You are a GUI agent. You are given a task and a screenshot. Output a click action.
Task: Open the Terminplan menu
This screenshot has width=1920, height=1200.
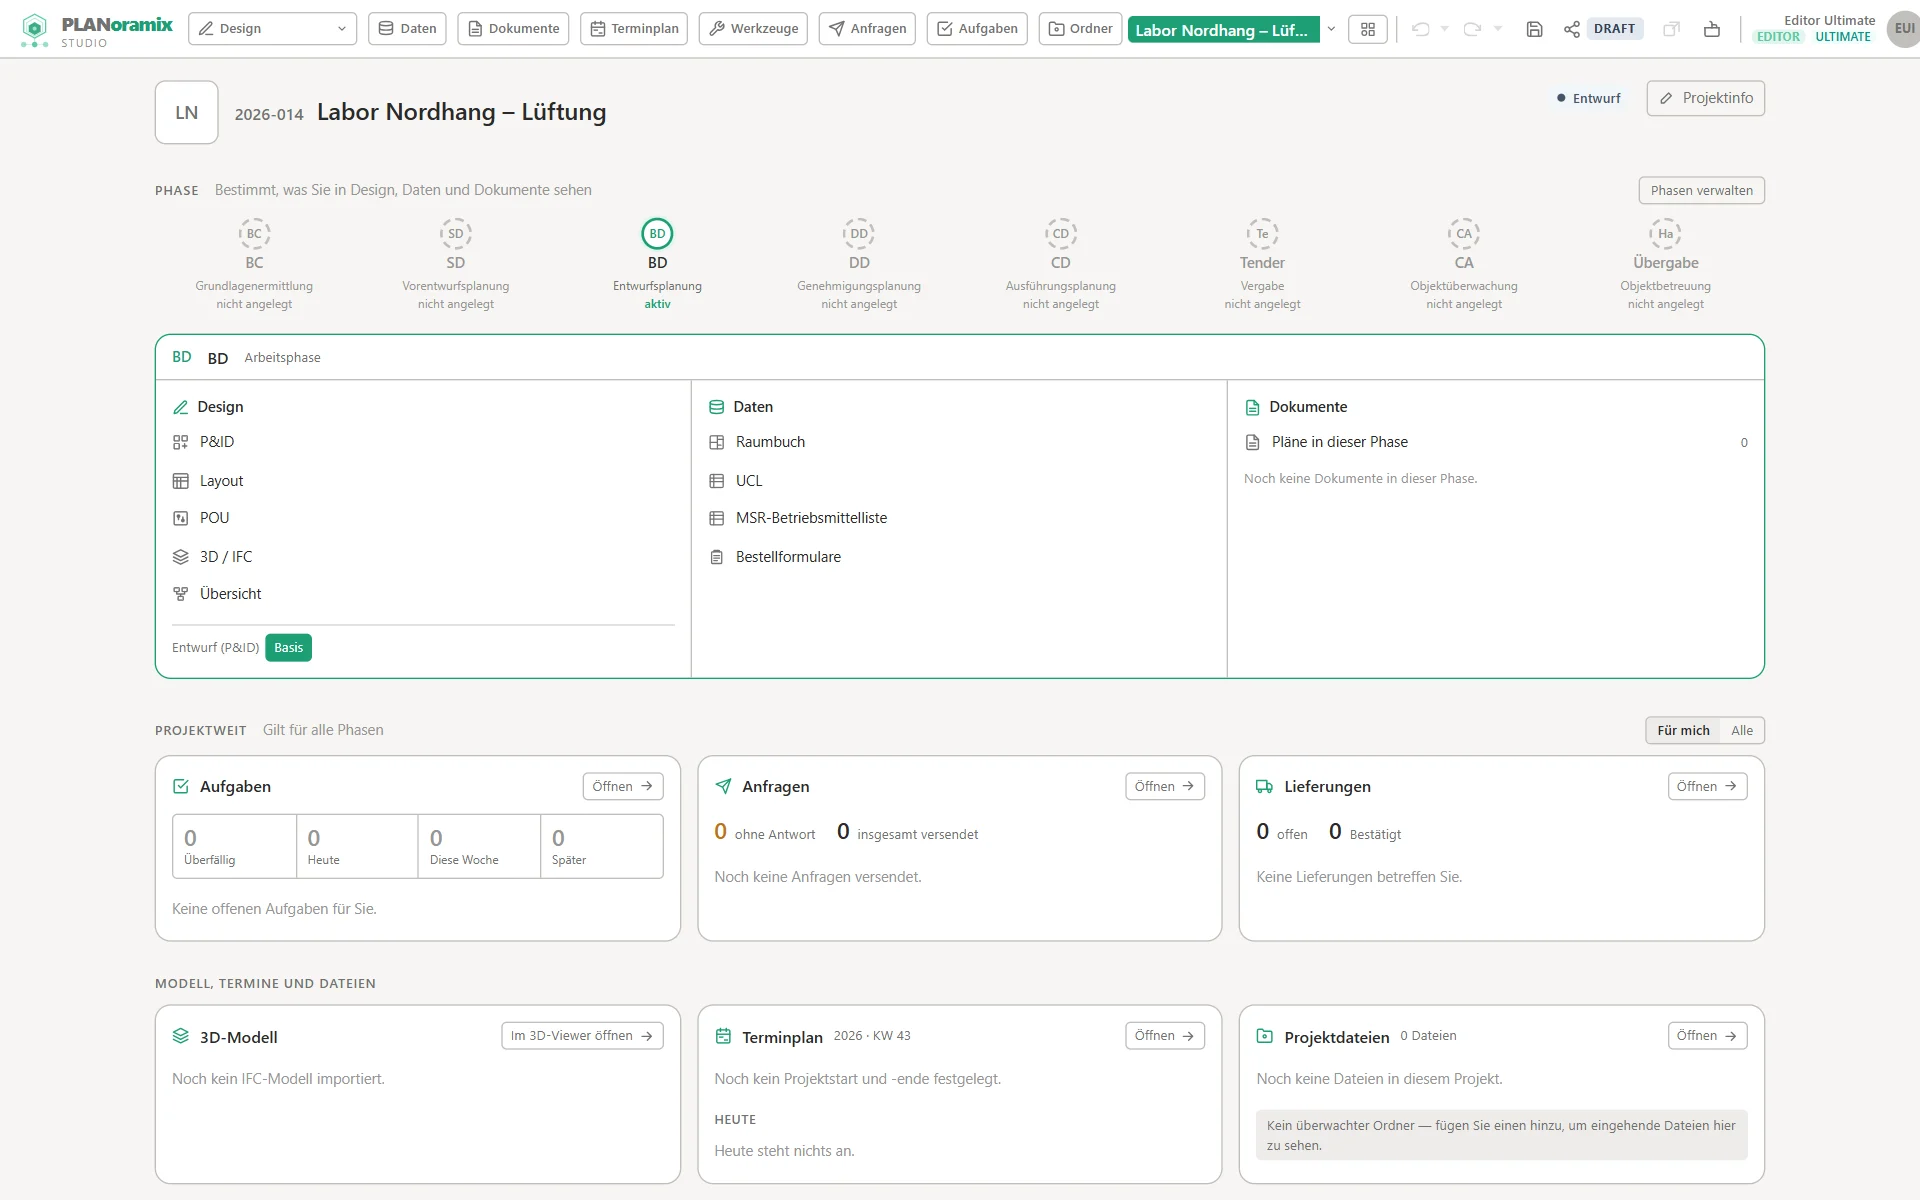[x=634, y=29]
